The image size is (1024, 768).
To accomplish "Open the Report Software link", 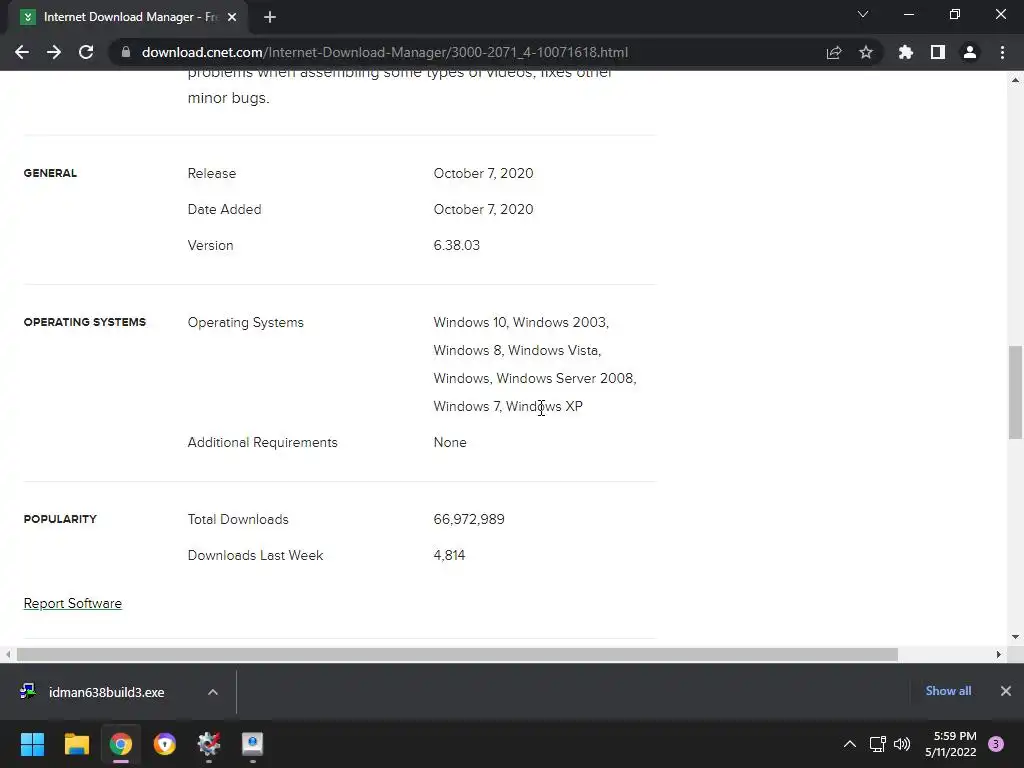I will (x=72, y=603).
